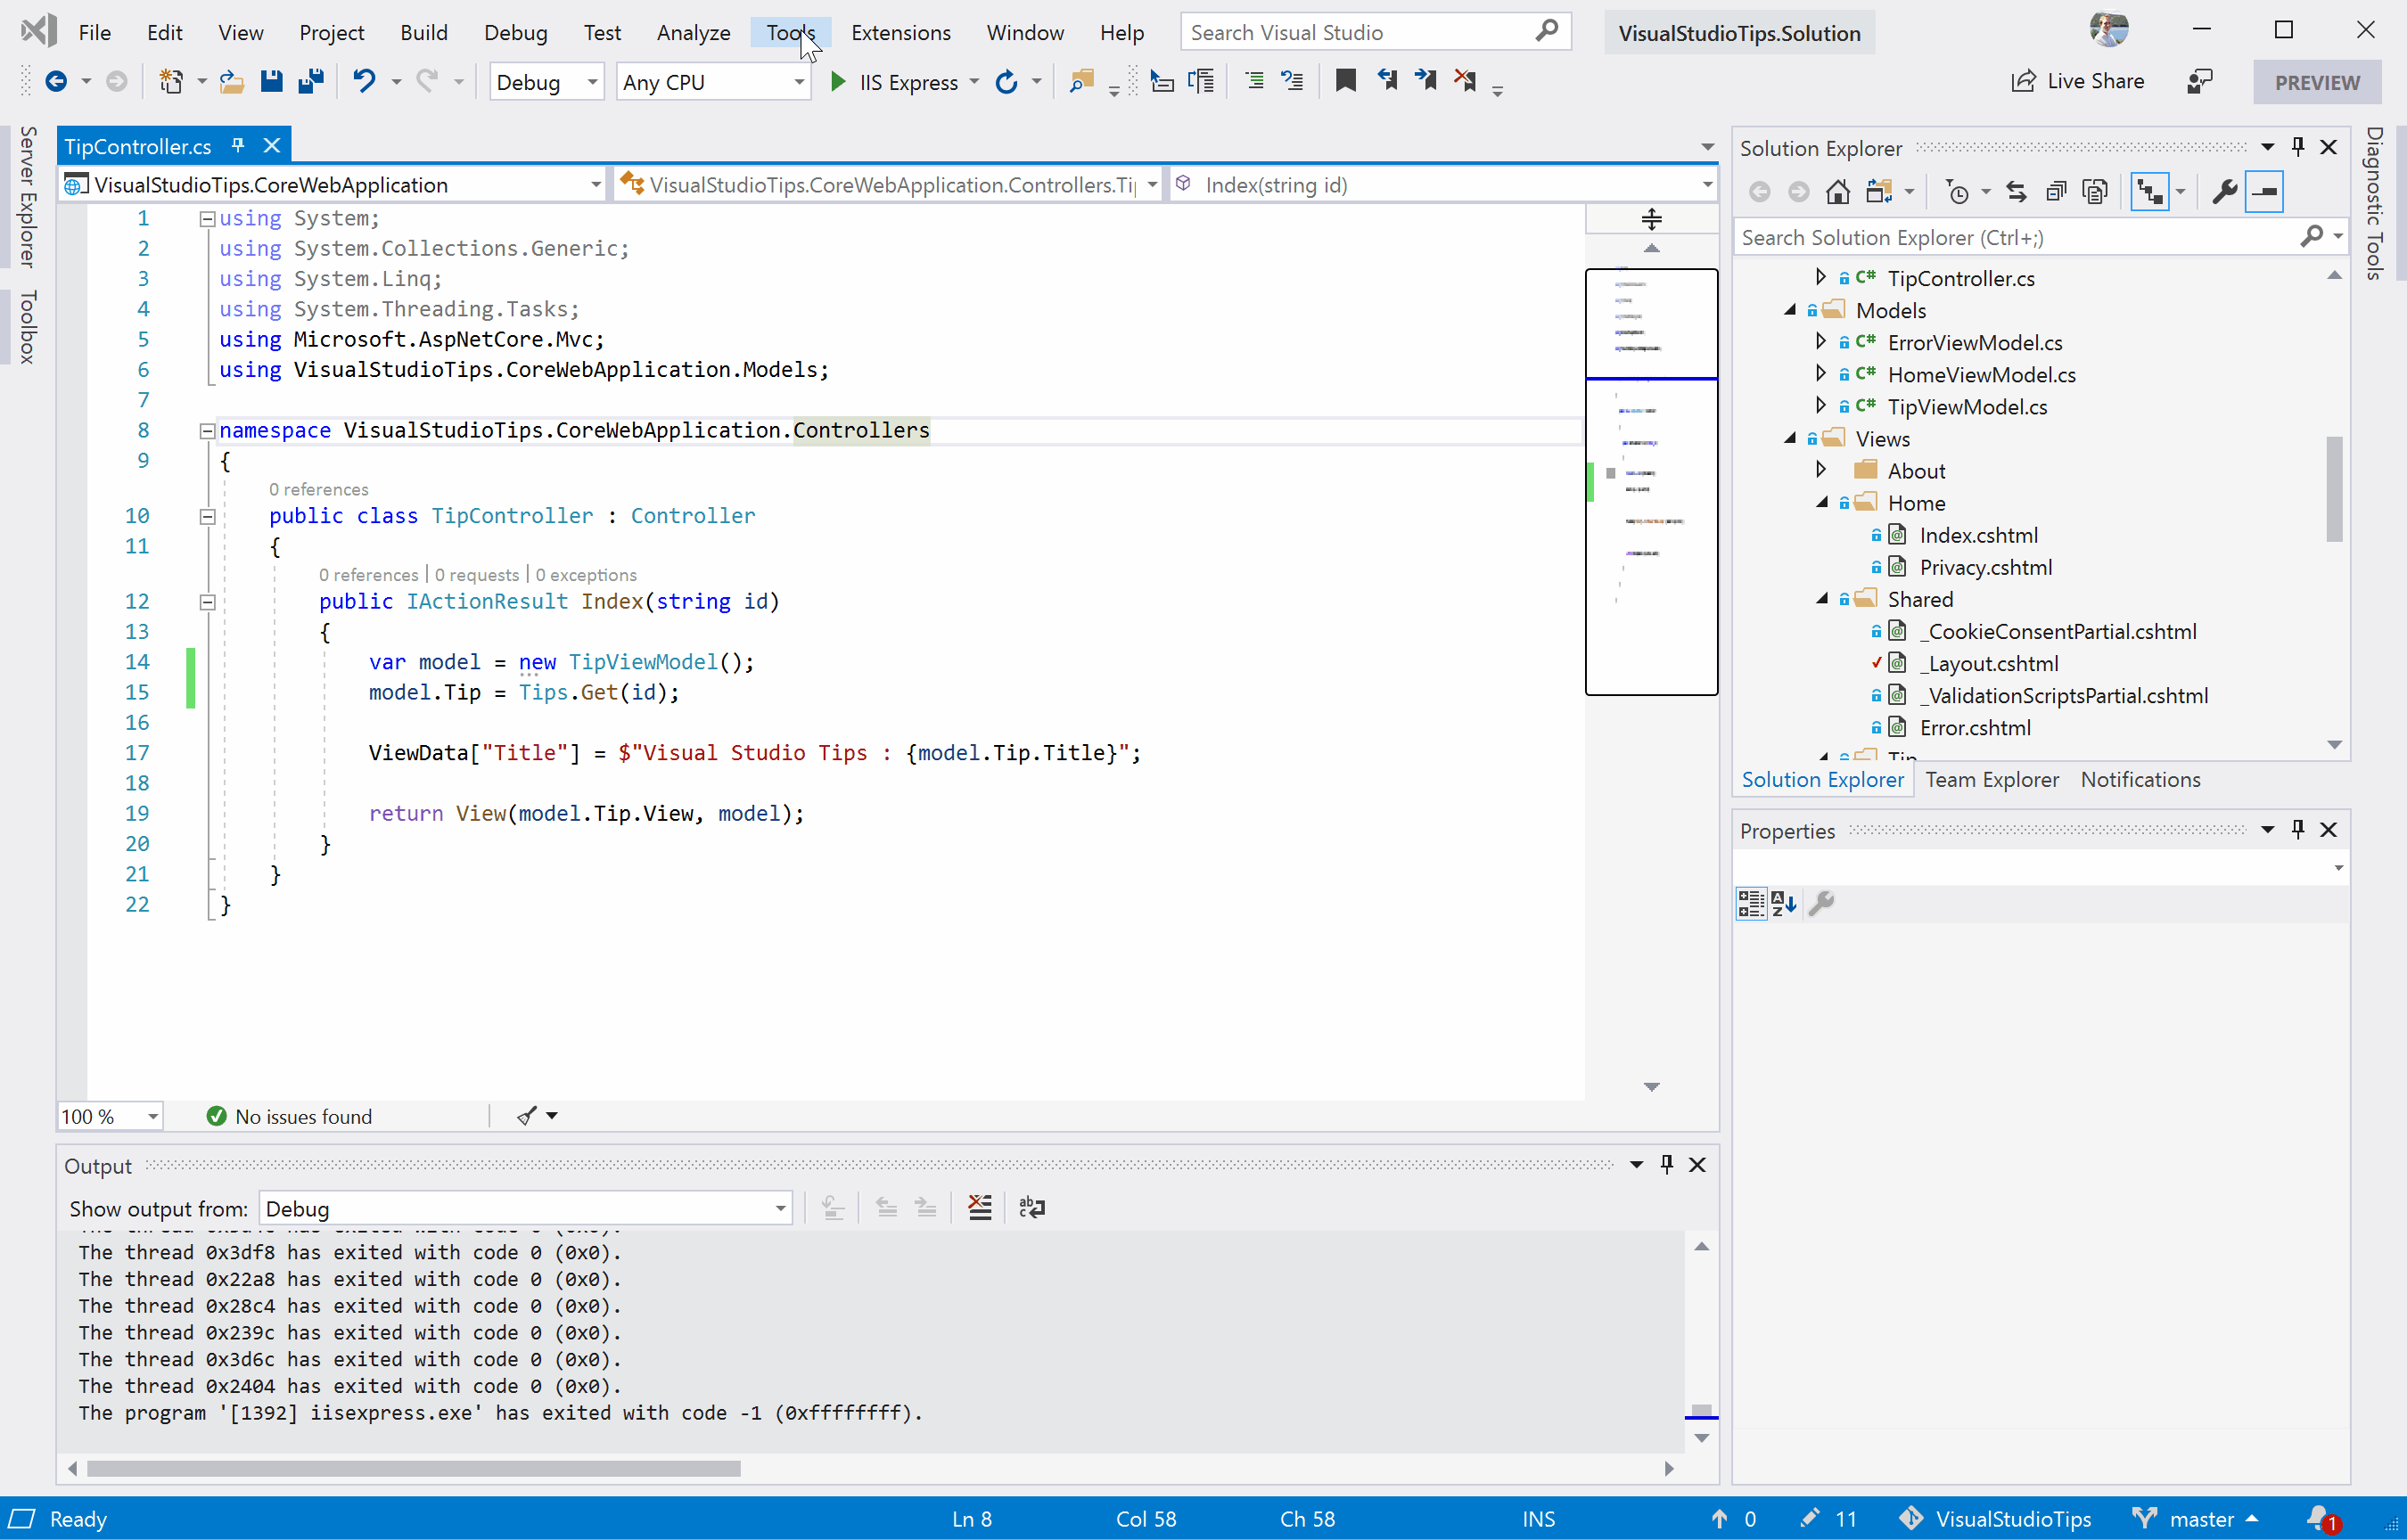Image resolution: width=2407 pixels, height=1540 pixels.
Task: Switch to Team Explorer tab
Action: coord(1991,779)
